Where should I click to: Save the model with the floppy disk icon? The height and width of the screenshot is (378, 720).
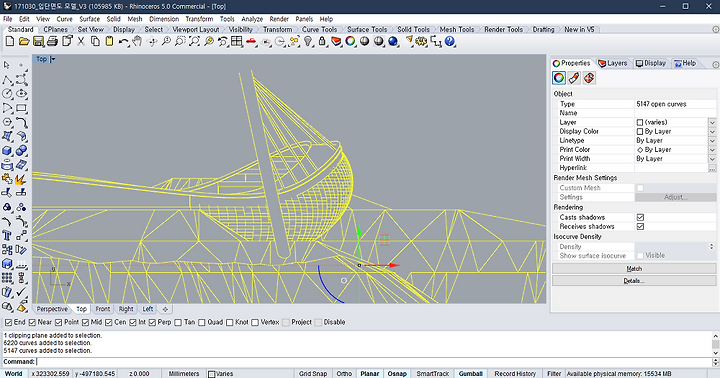click(38, 41)
